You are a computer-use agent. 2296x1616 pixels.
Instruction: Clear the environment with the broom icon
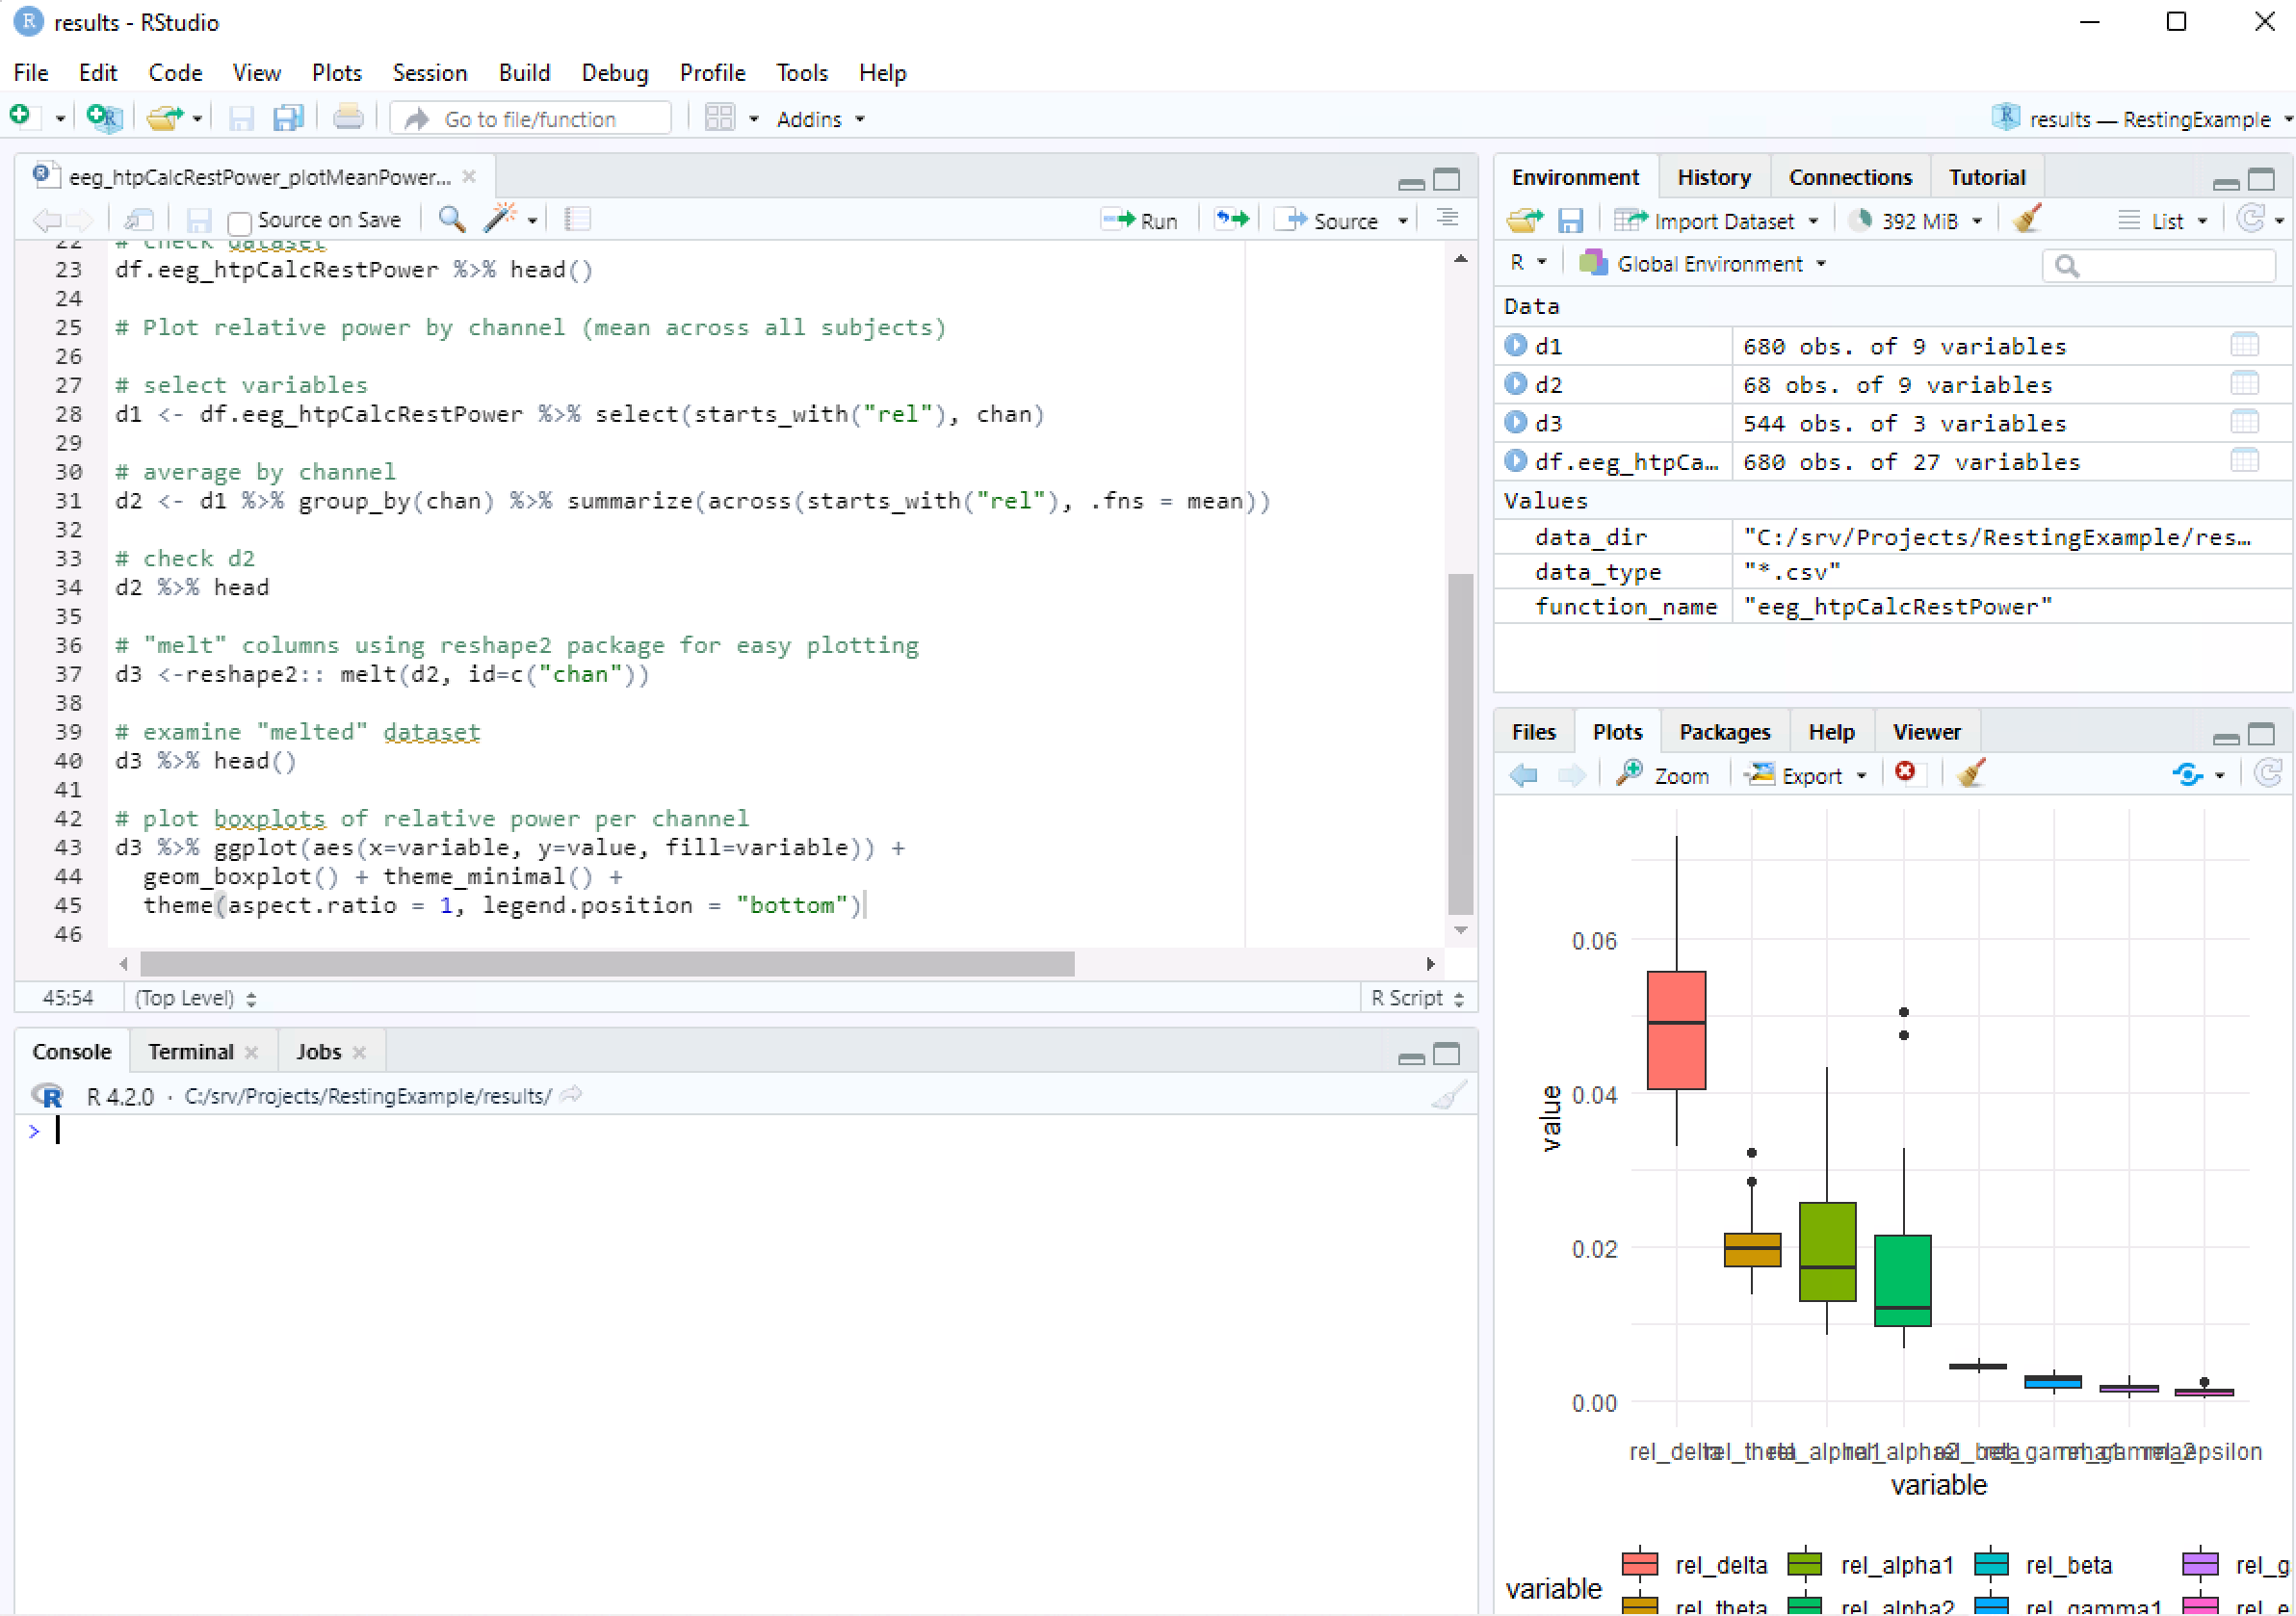click(x=2028, y=220)
